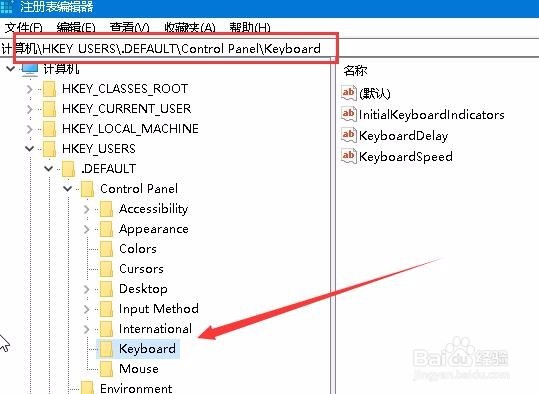The width and height of the screenshot is (539, 394).
Task: Click the KeyboardDelay value icon
Action: click(x=349, y=135)
